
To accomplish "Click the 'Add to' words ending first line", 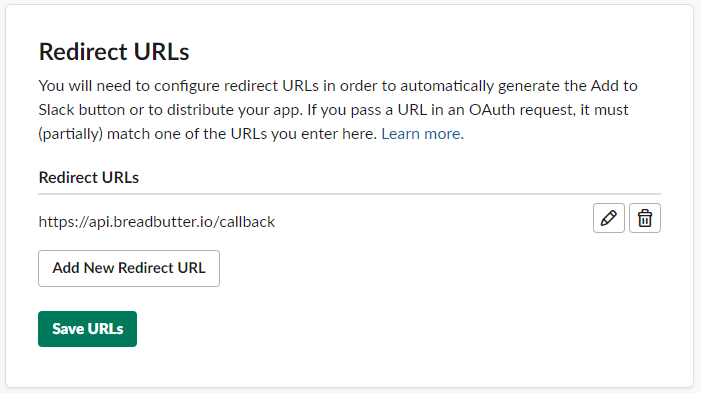I will 614,86.
